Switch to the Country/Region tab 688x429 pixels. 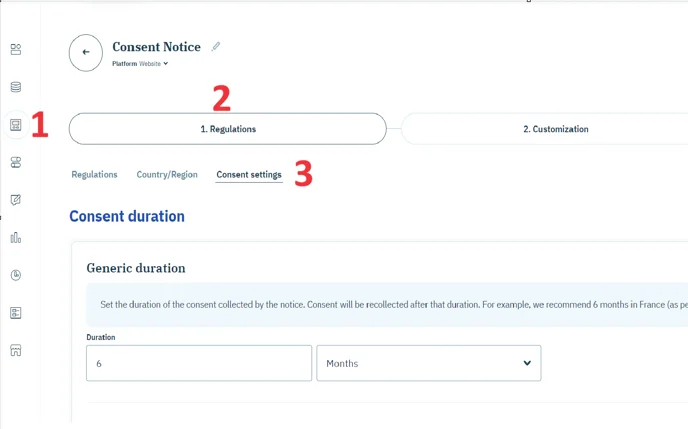click(167, 175)
